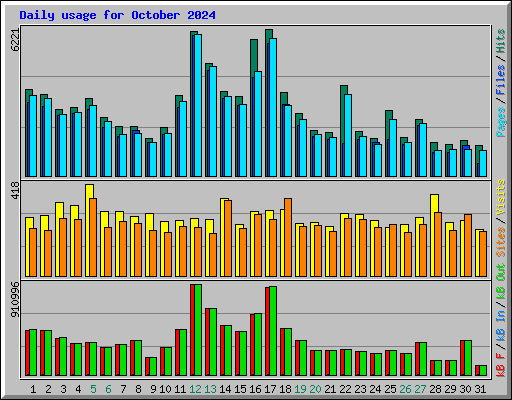The image size is (512, 400).
Task: Click the green kB Out bar for day 30
Action: point(468,358)
